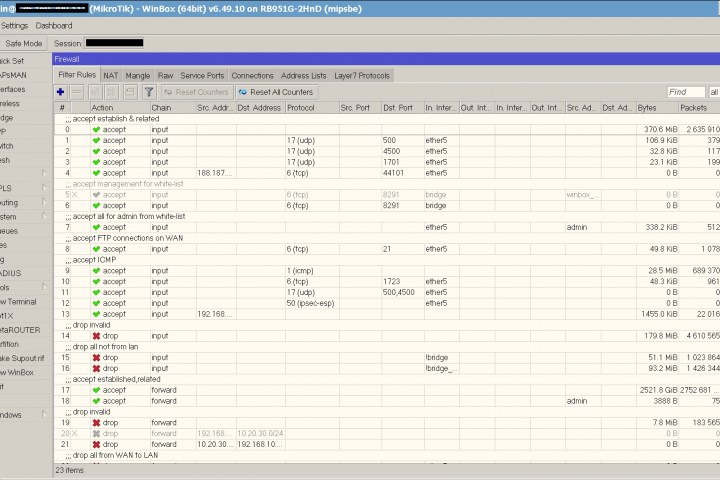Switch to the Connections tab

253,76
